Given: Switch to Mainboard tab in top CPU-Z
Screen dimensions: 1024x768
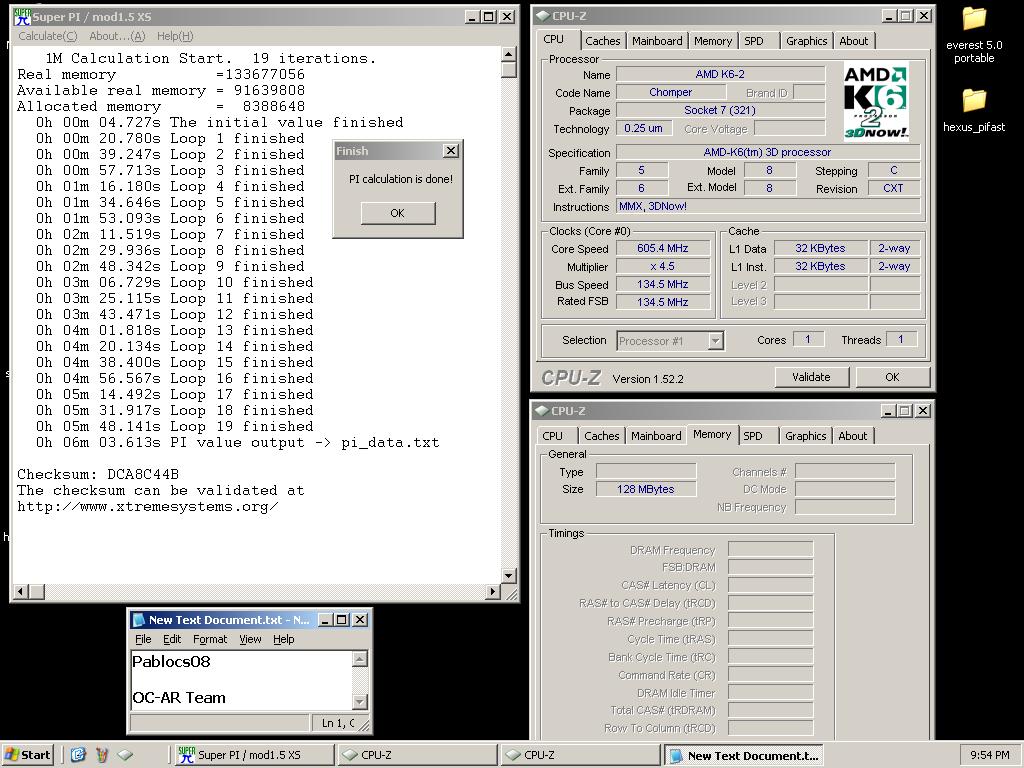Looking at the screenshot, I should tap(657, 41).
